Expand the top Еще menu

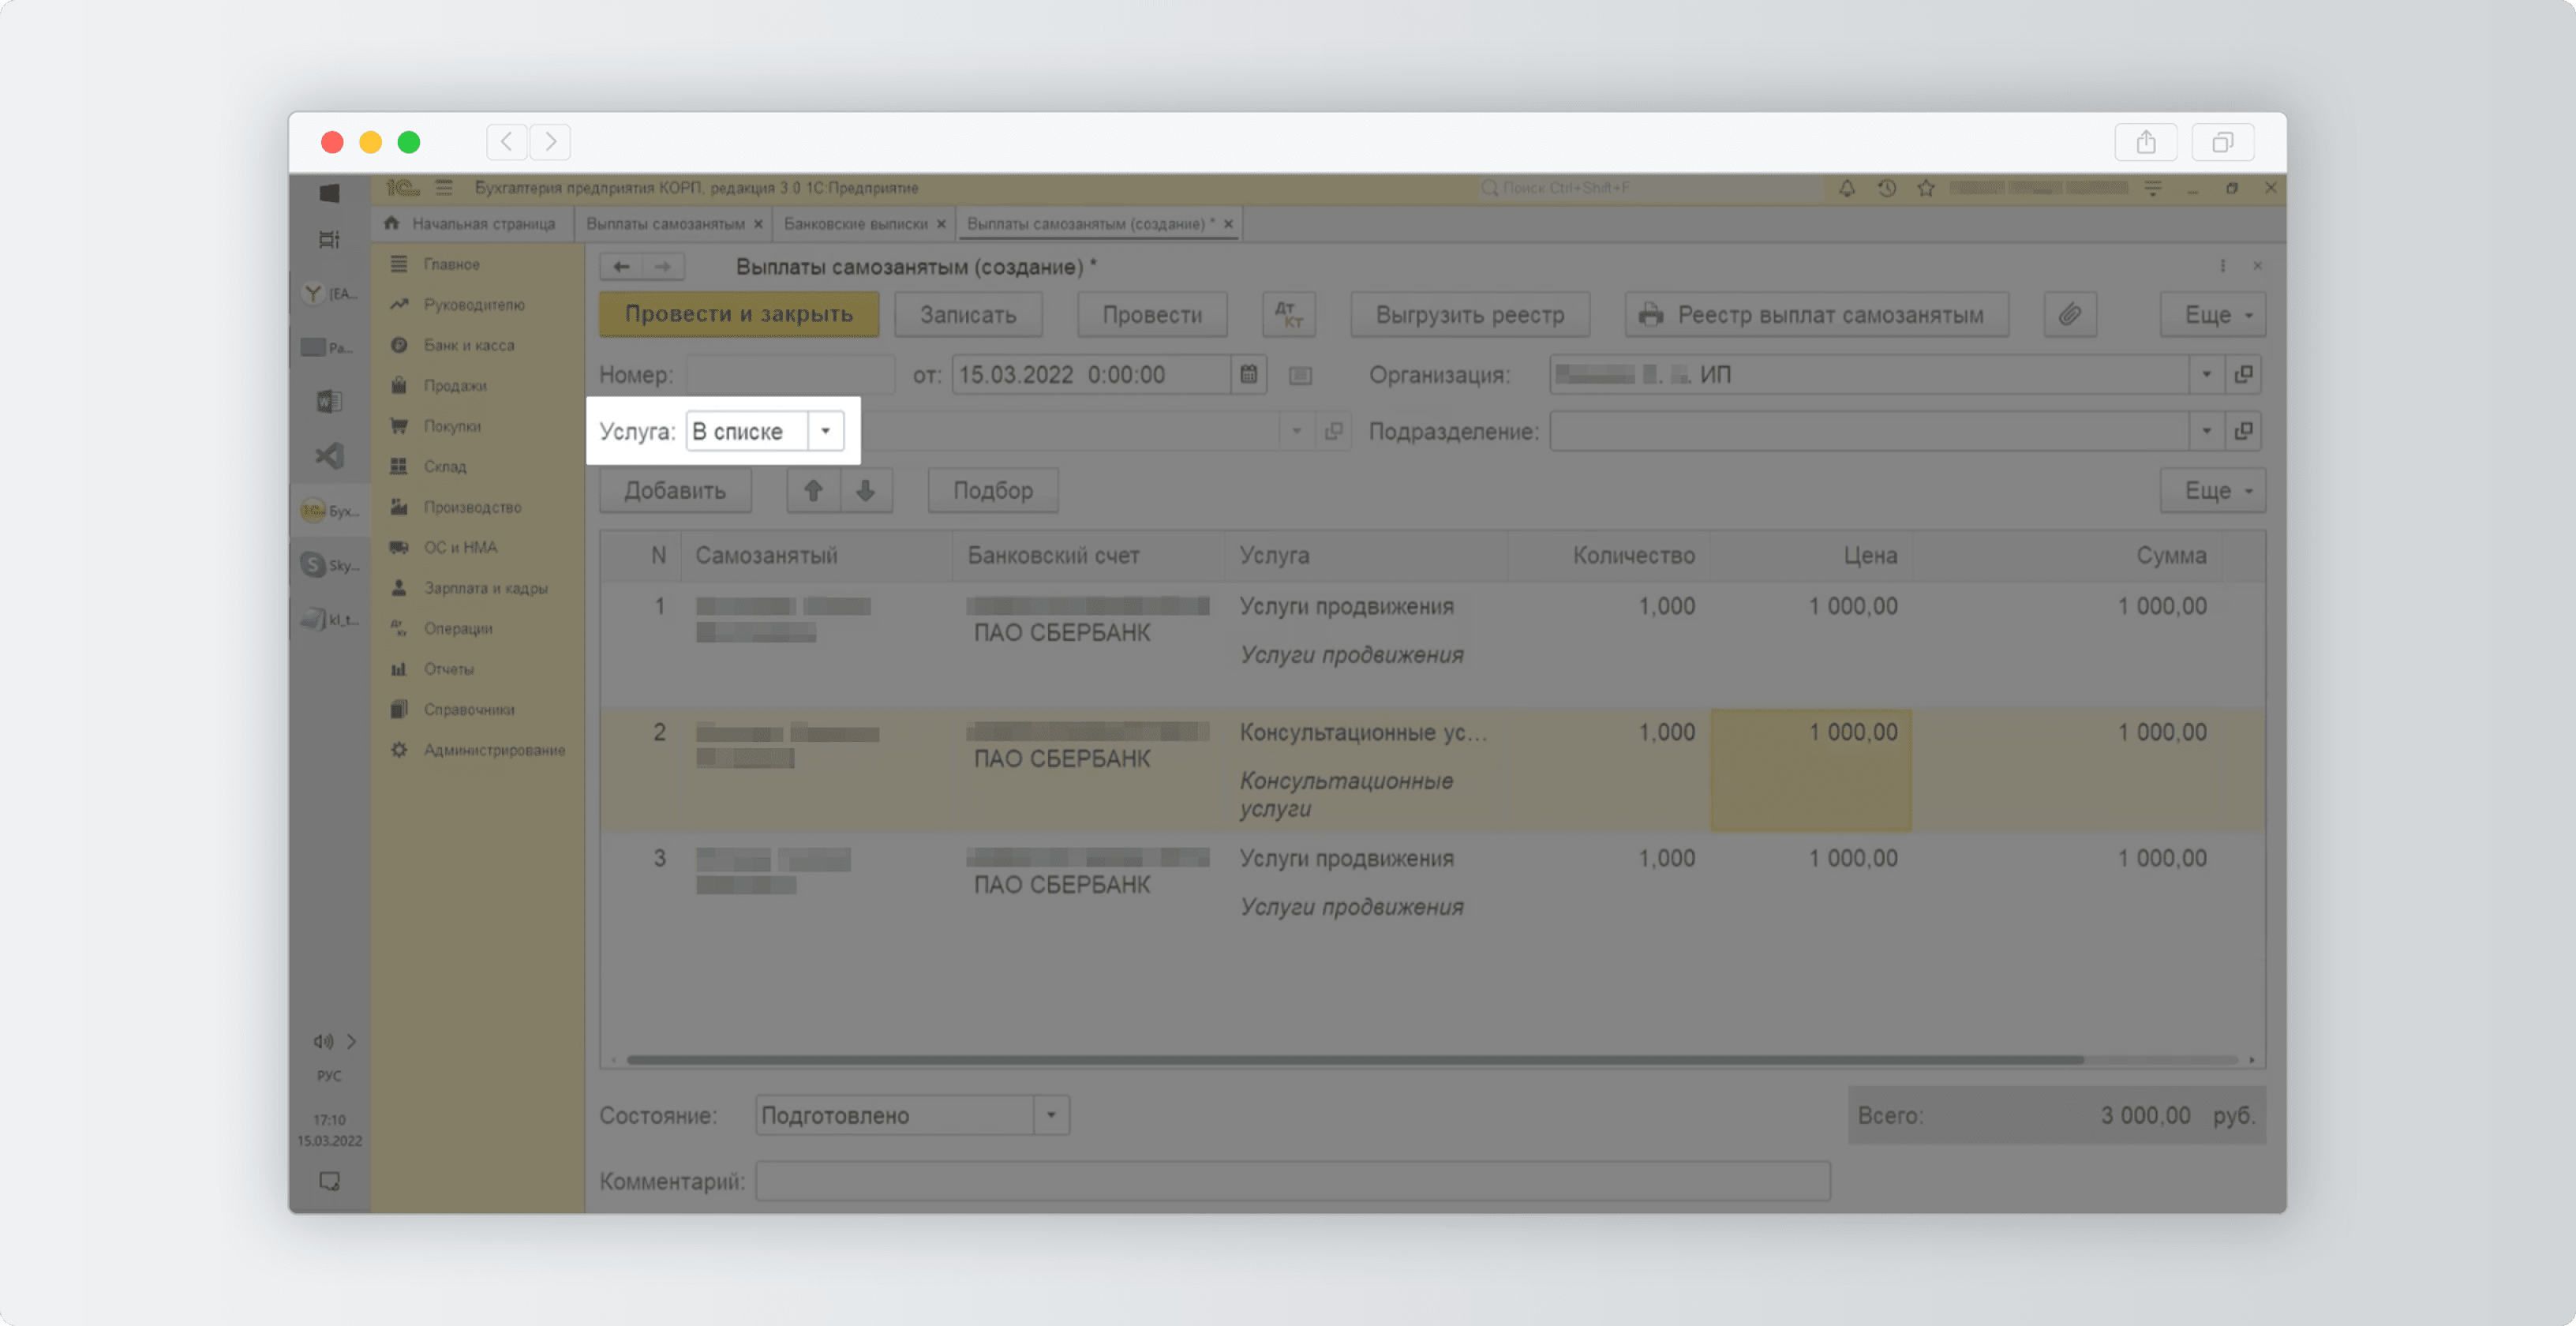point(2212,315)
